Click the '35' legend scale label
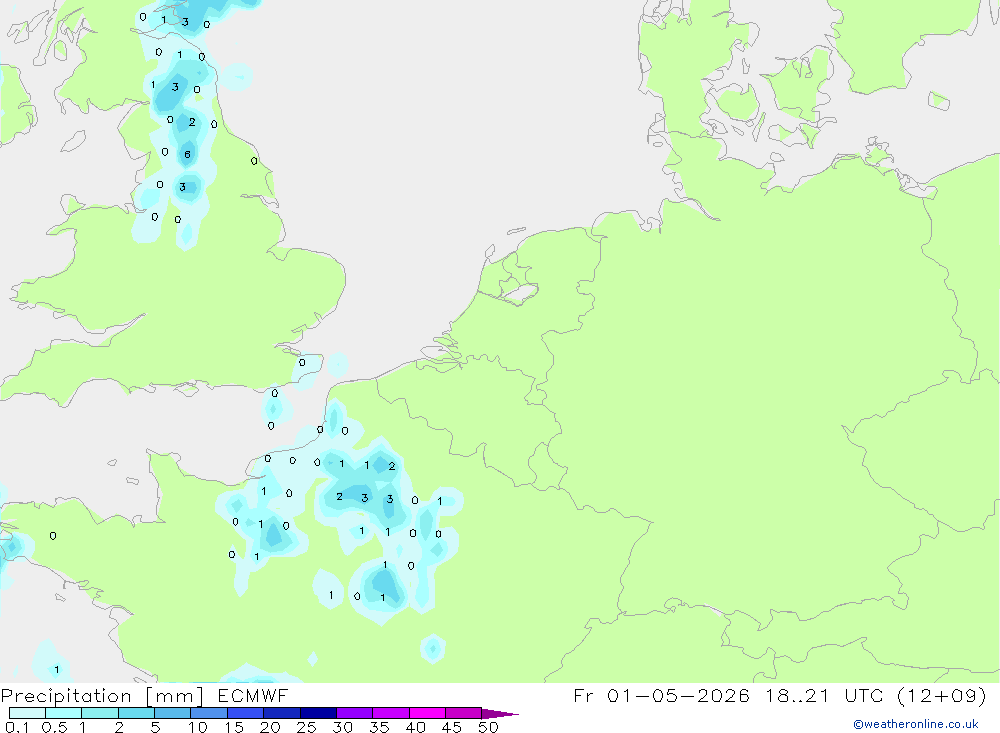Screen dimensions: 1000x733 [x=379, y=727]
